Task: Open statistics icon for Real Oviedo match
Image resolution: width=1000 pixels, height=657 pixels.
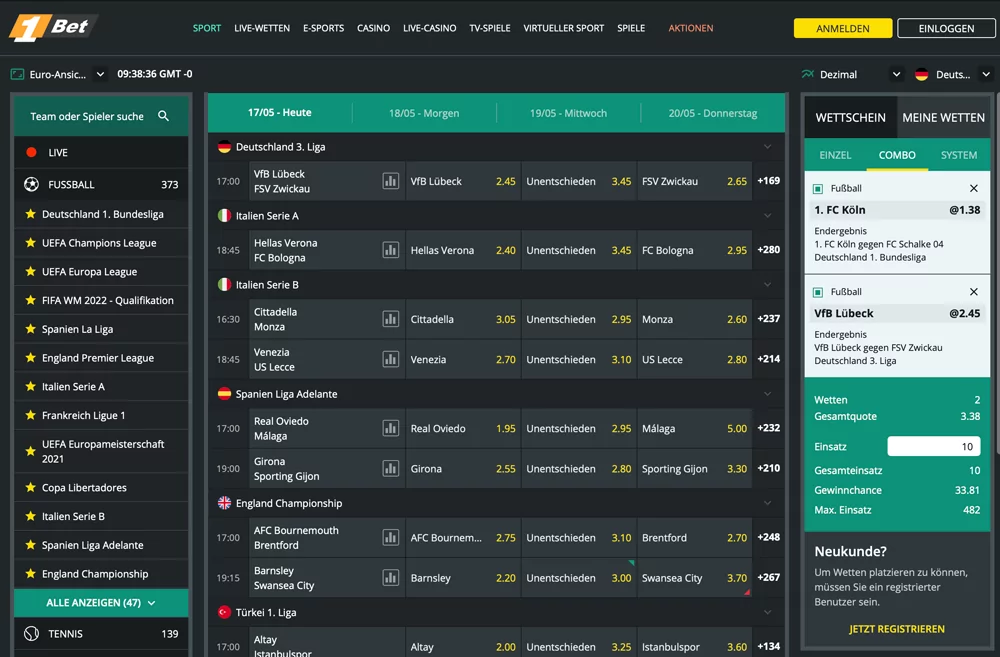Action: click(x=390, y=428)
